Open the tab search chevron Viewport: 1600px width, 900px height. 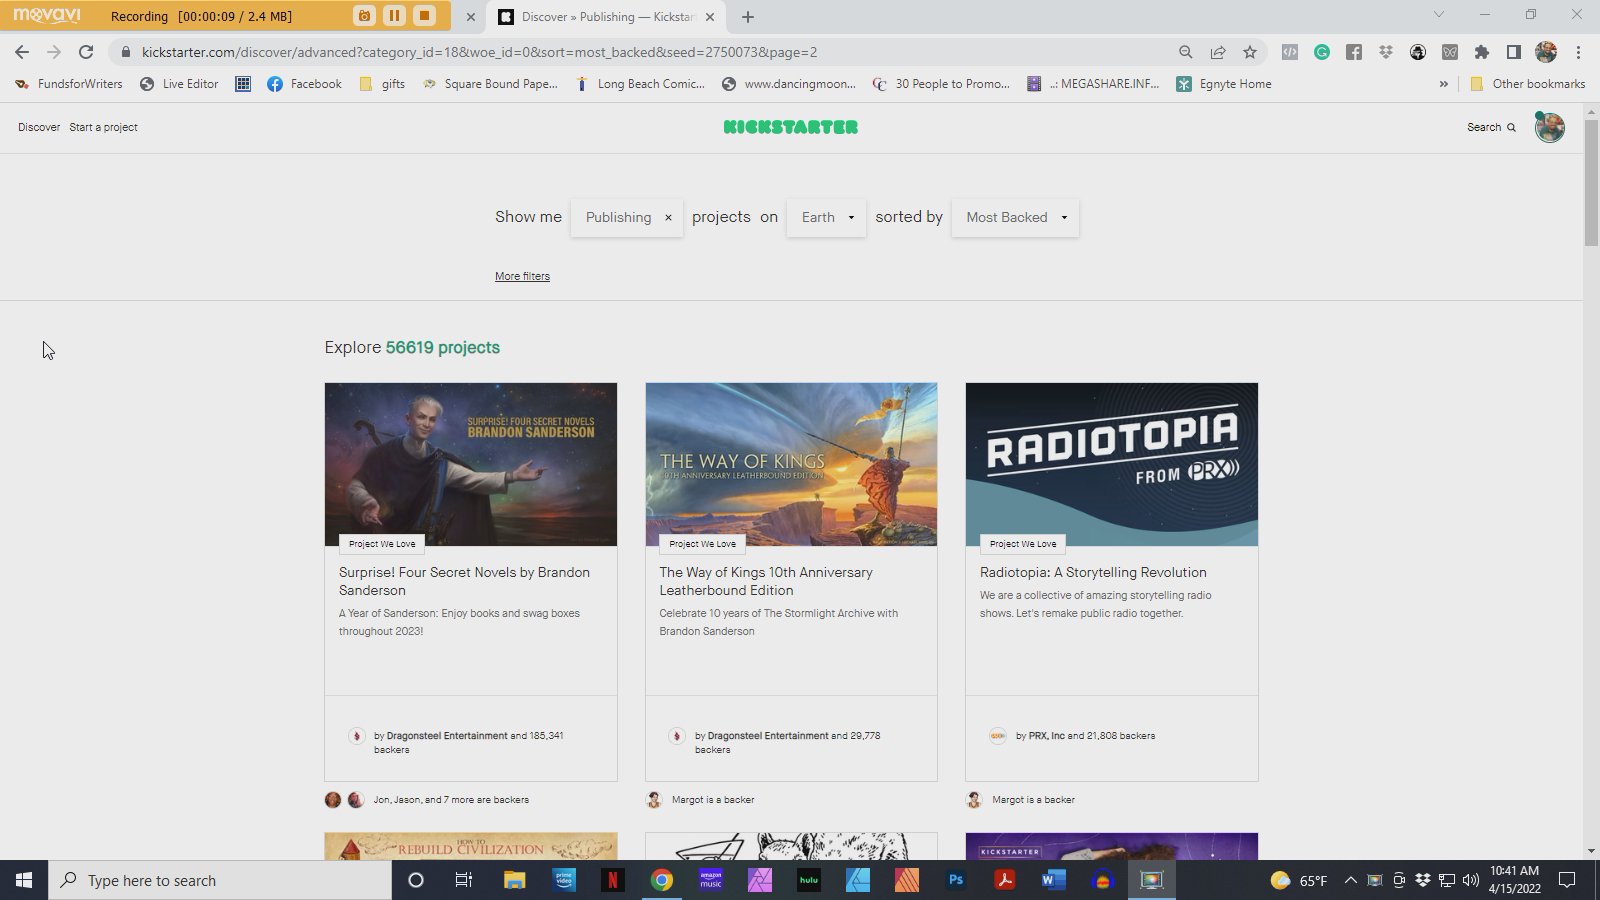point(1439,15)
